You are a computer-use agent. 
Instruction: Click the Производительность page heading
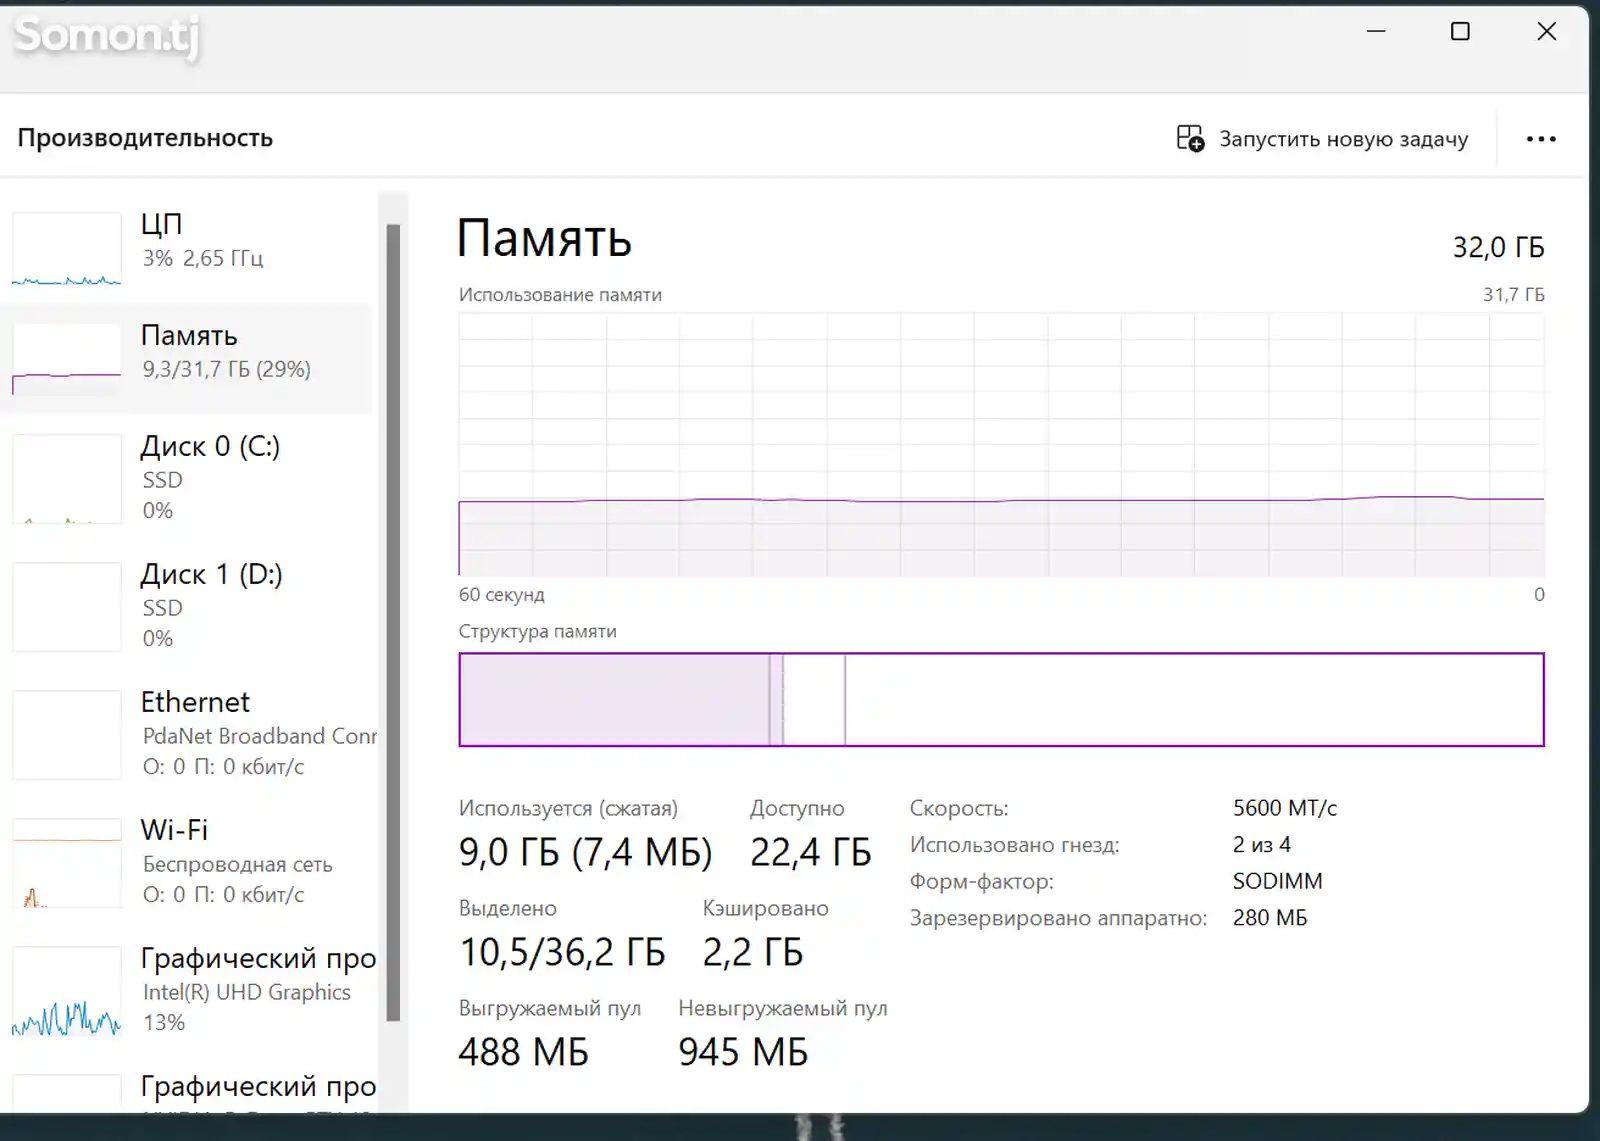[x=145, y=138]
